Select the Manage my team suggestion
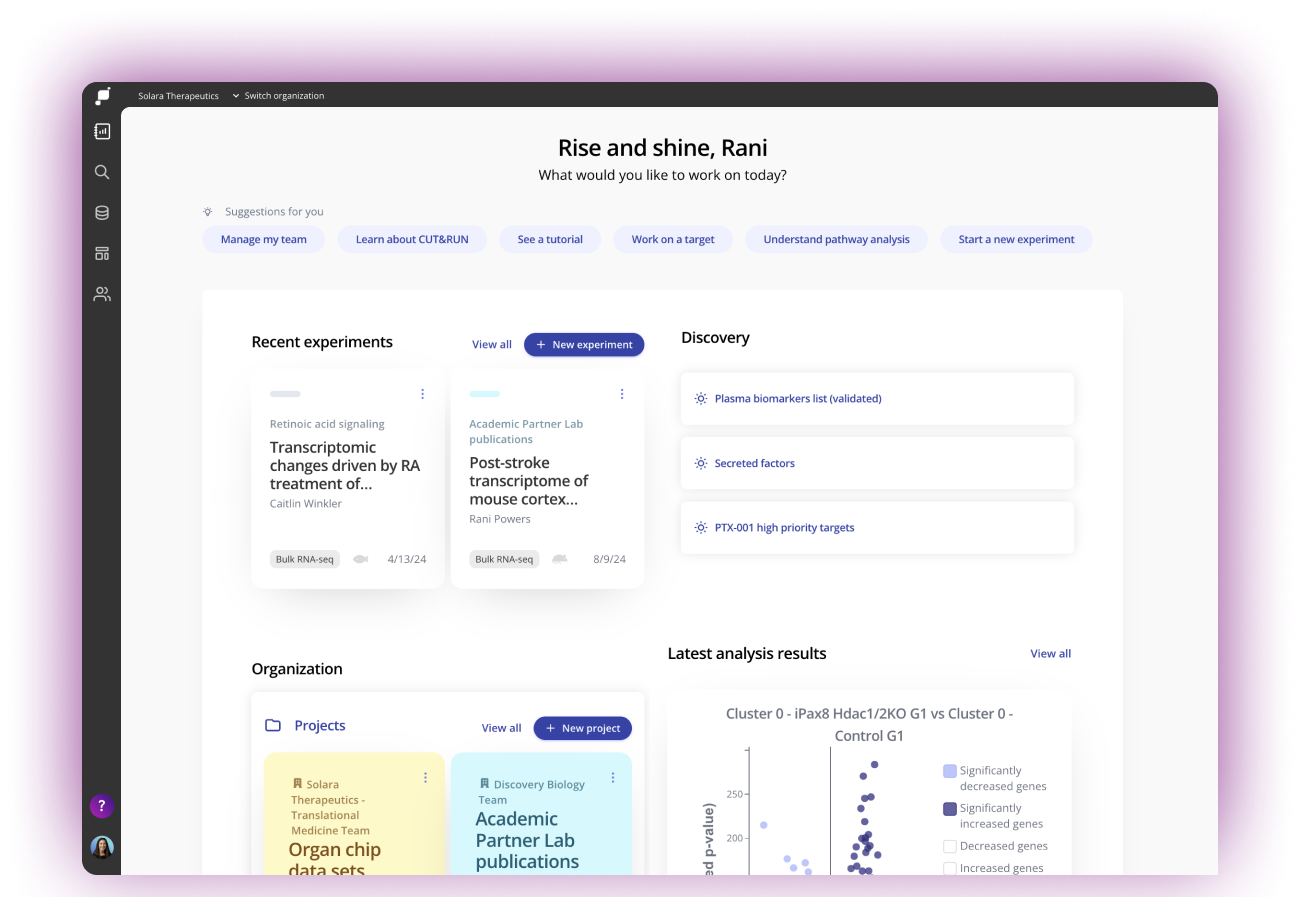Screen dimensions: 1300x897 click(264, 240)
